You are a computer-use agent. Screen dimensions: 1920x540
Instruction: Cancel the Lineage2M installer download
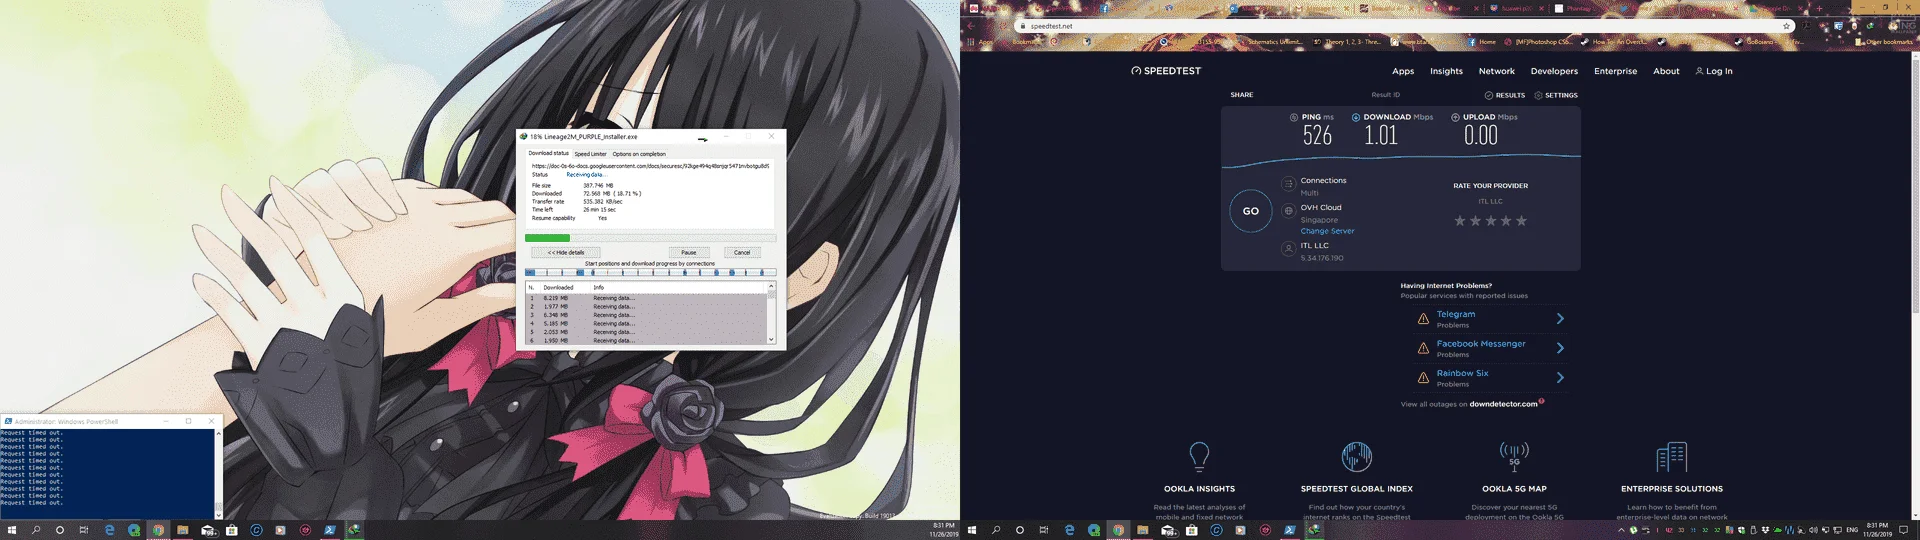point(742,252)
